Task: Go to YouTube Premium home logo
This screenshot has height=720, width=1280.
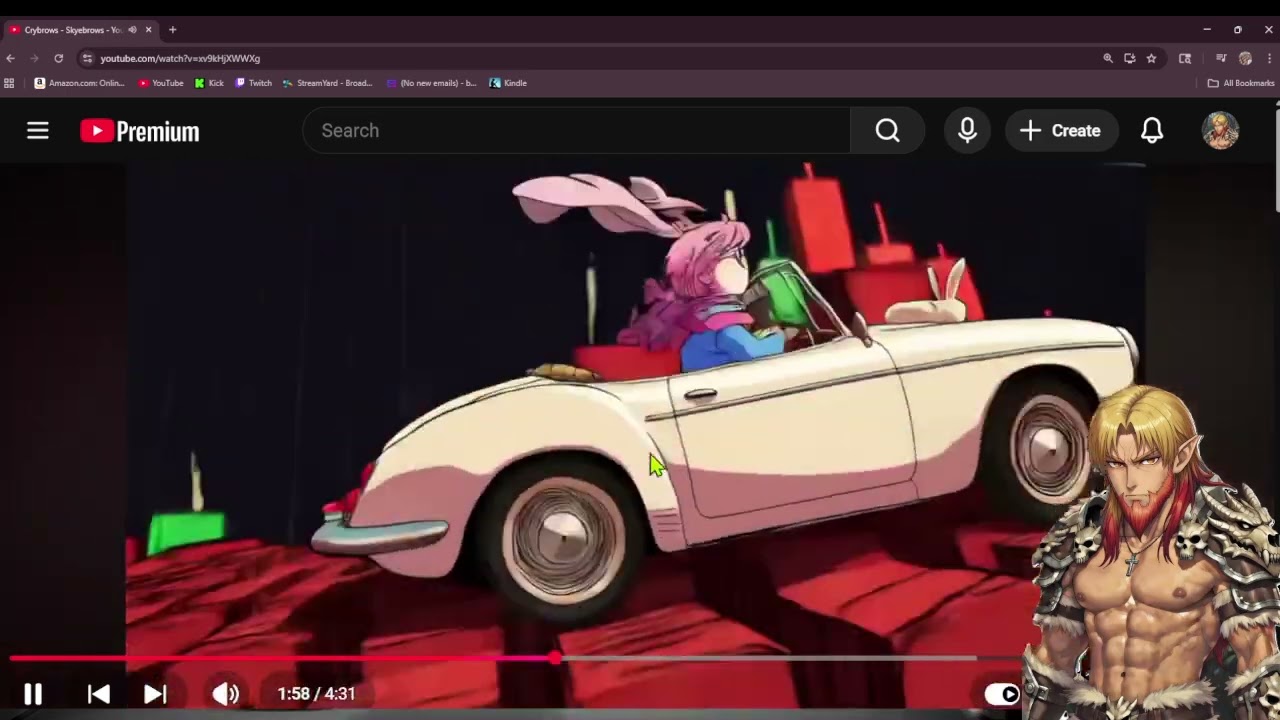Action: click(140, 131)
